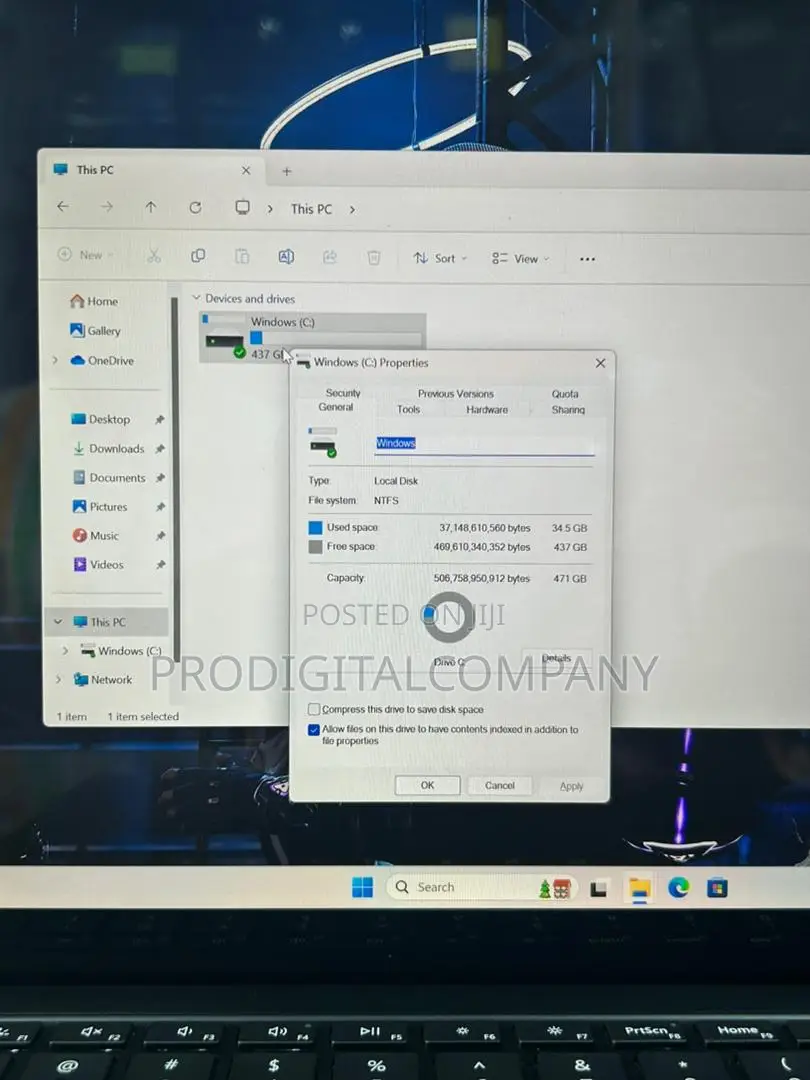Click the Cut scissors icon in toolbar
The width and height of the screenshot is (810, 1080).
coord(154,256)
